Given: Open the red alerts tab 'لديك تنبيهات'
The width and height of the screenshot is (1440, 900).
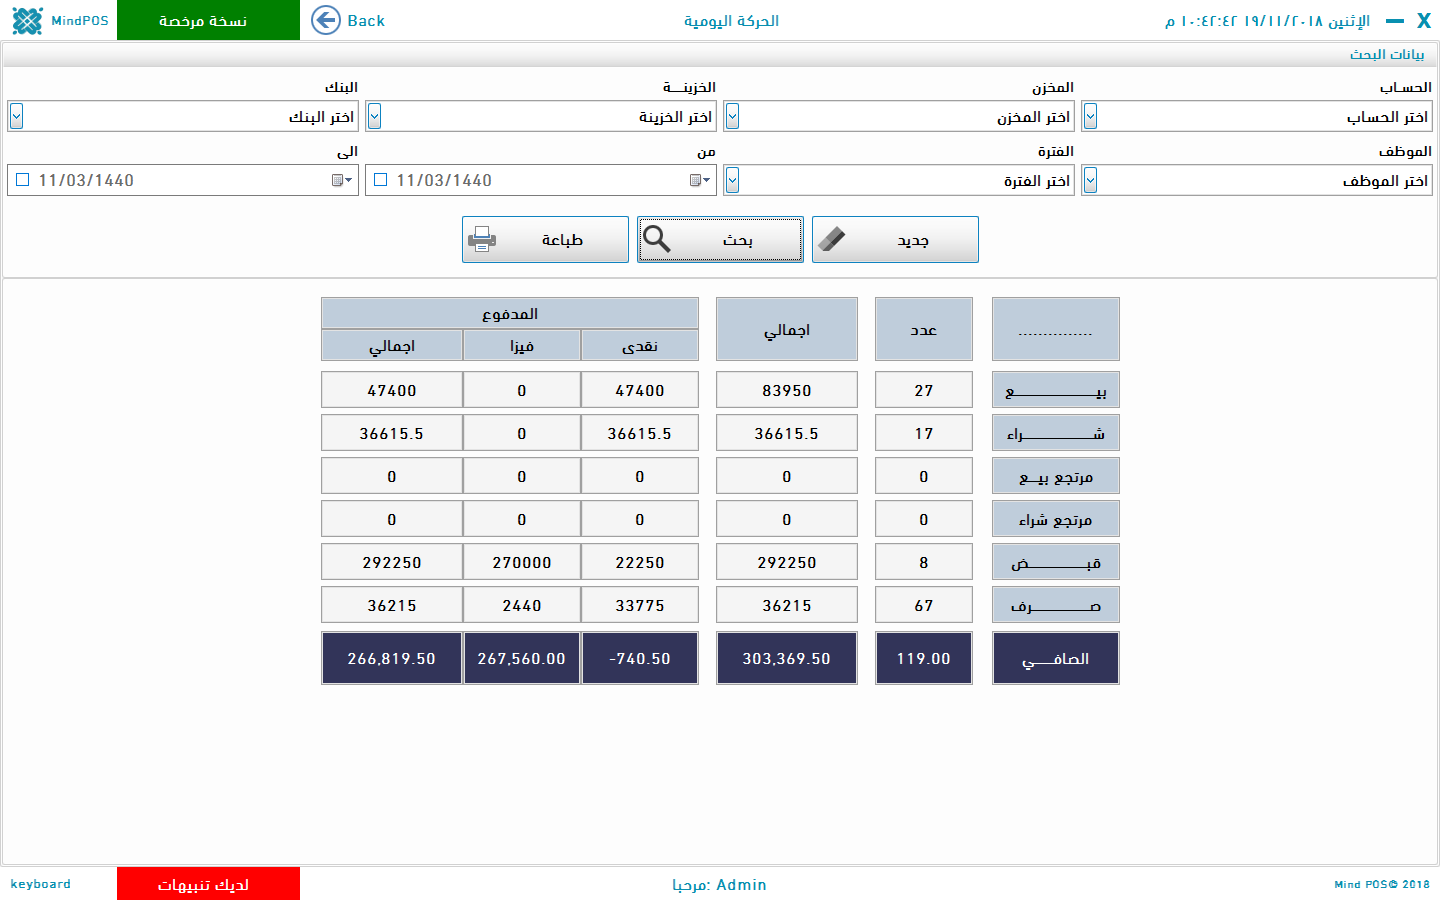Looking at the screenshot, I should pyautogui.click(x=208, y=884).
